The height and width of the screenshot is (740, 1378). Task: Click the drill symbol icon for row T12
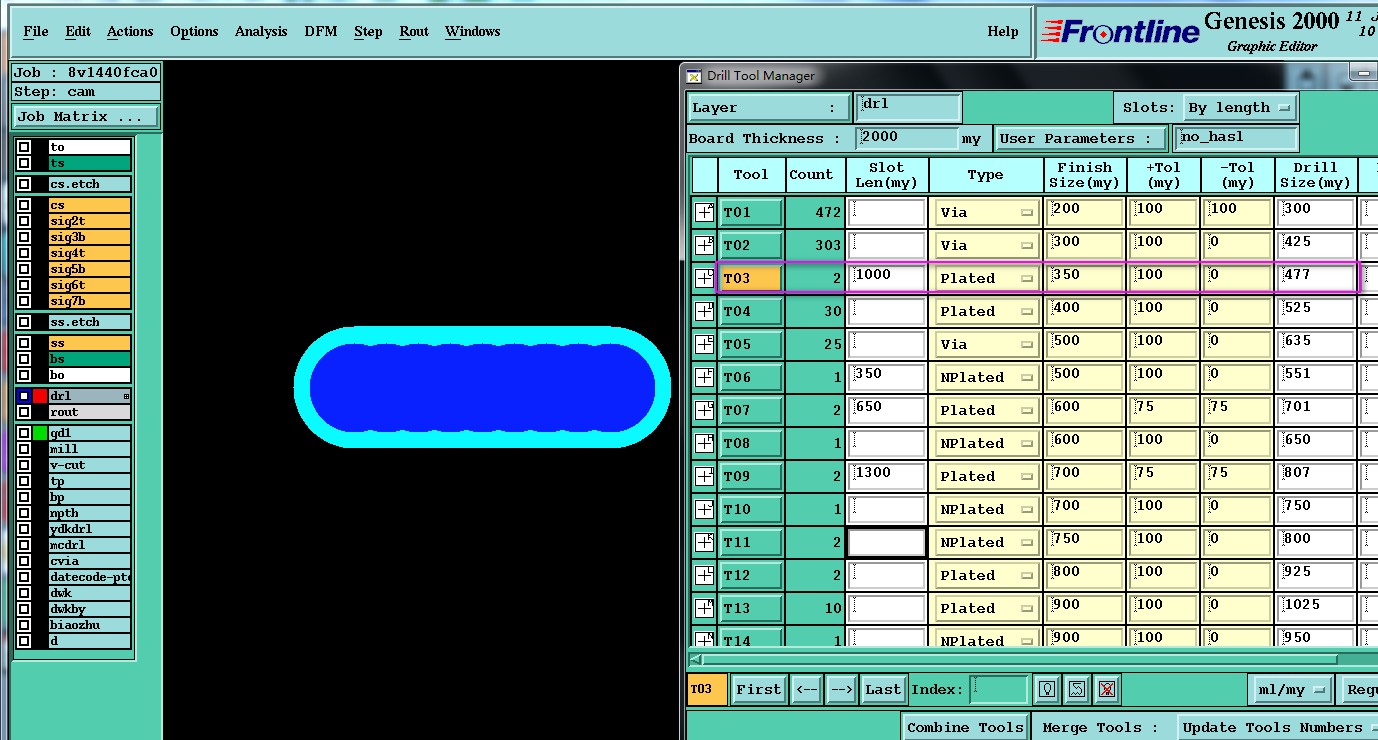click(704, 575)
